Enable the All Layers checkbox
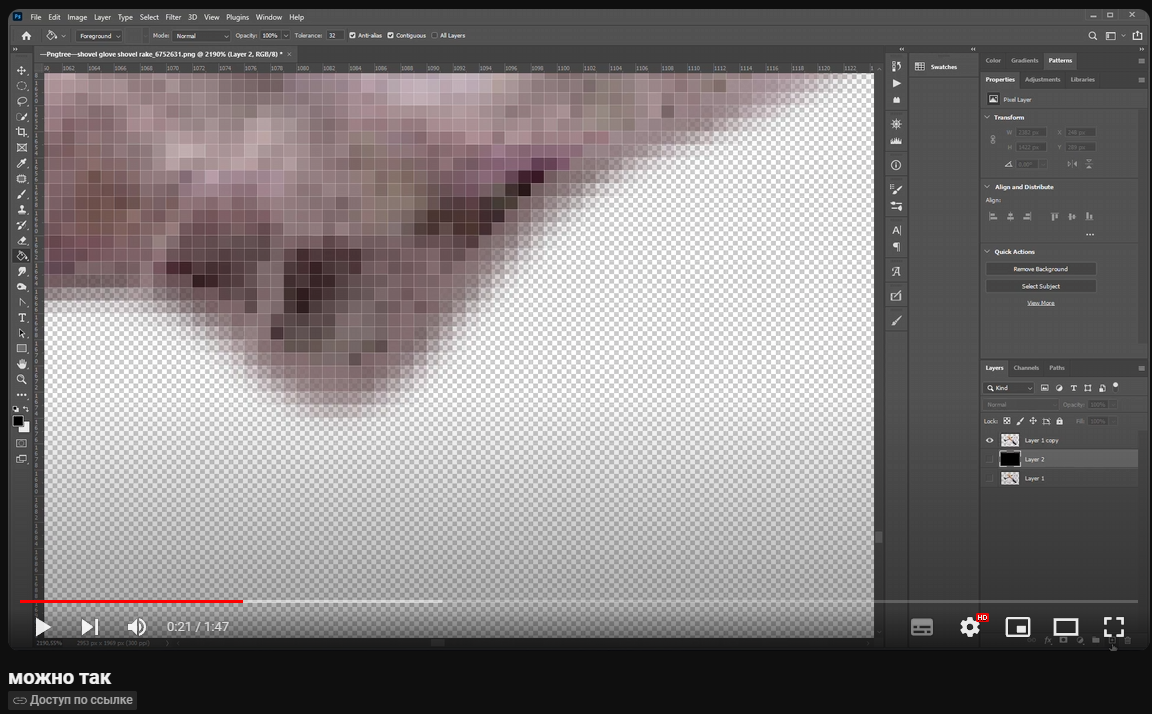 (434, 35)
